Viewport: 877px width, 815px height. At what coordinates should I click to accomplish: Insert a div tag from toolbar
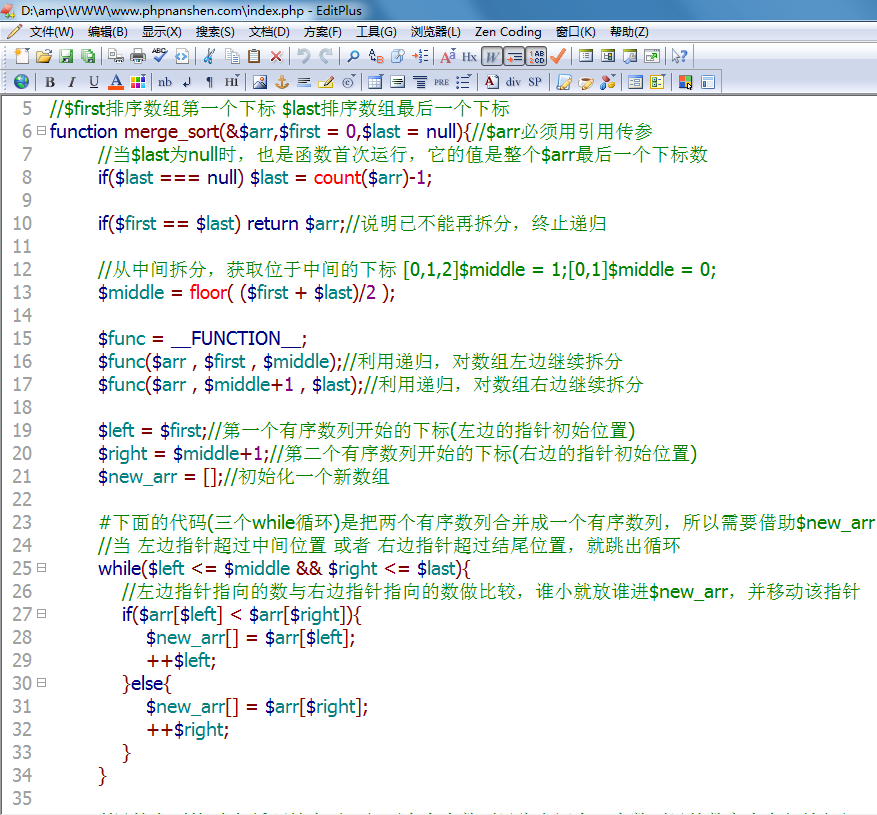point(513,82)
